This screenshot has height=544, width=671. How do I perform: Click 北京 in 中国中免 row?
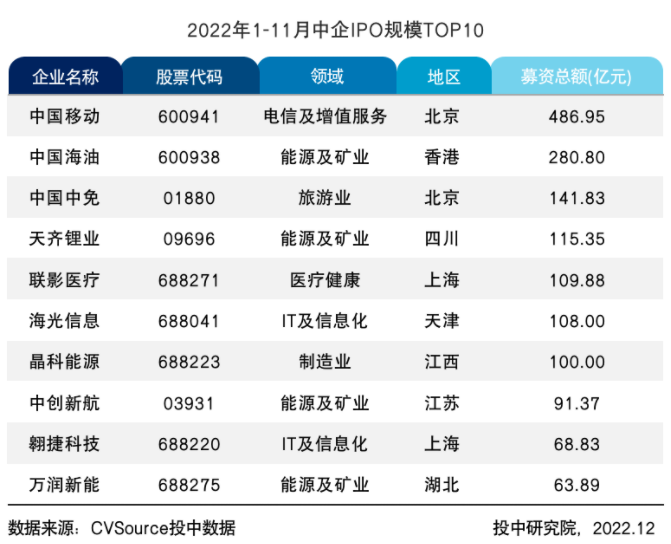[442, 198]
